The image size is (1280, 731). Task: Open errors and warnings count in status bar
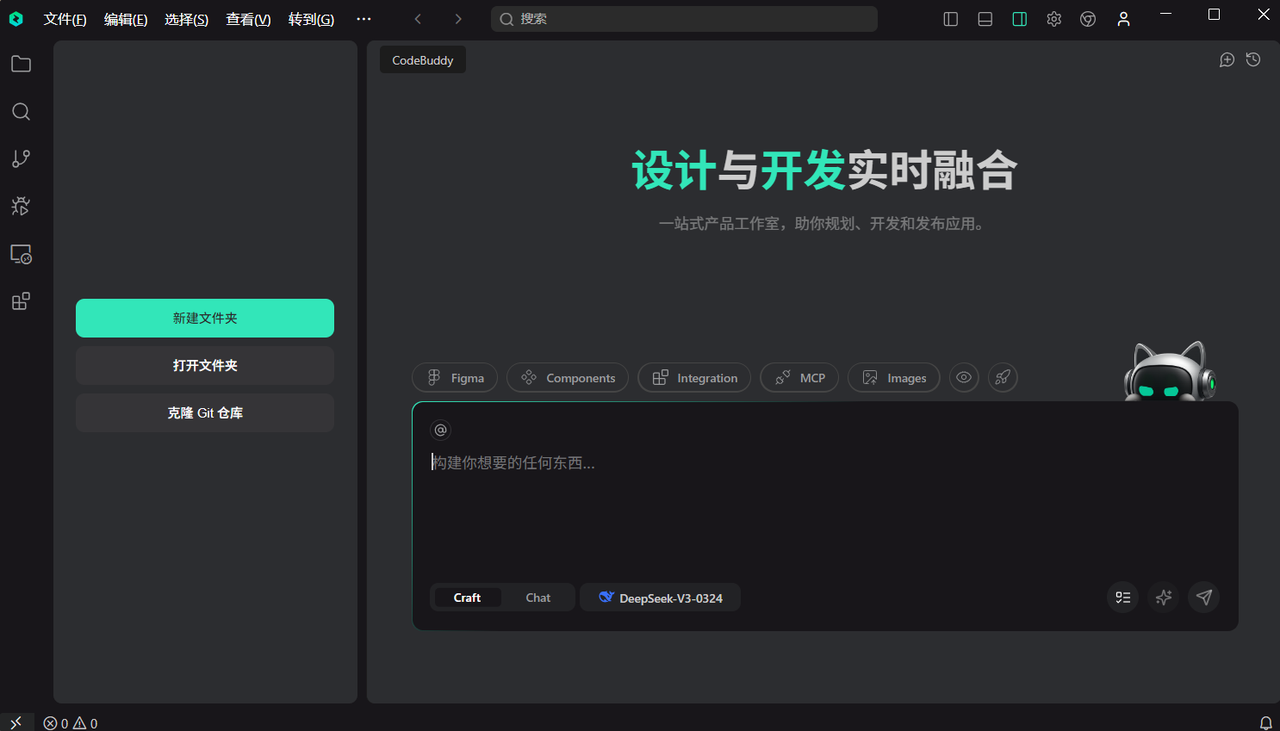(x=70, y=723)
